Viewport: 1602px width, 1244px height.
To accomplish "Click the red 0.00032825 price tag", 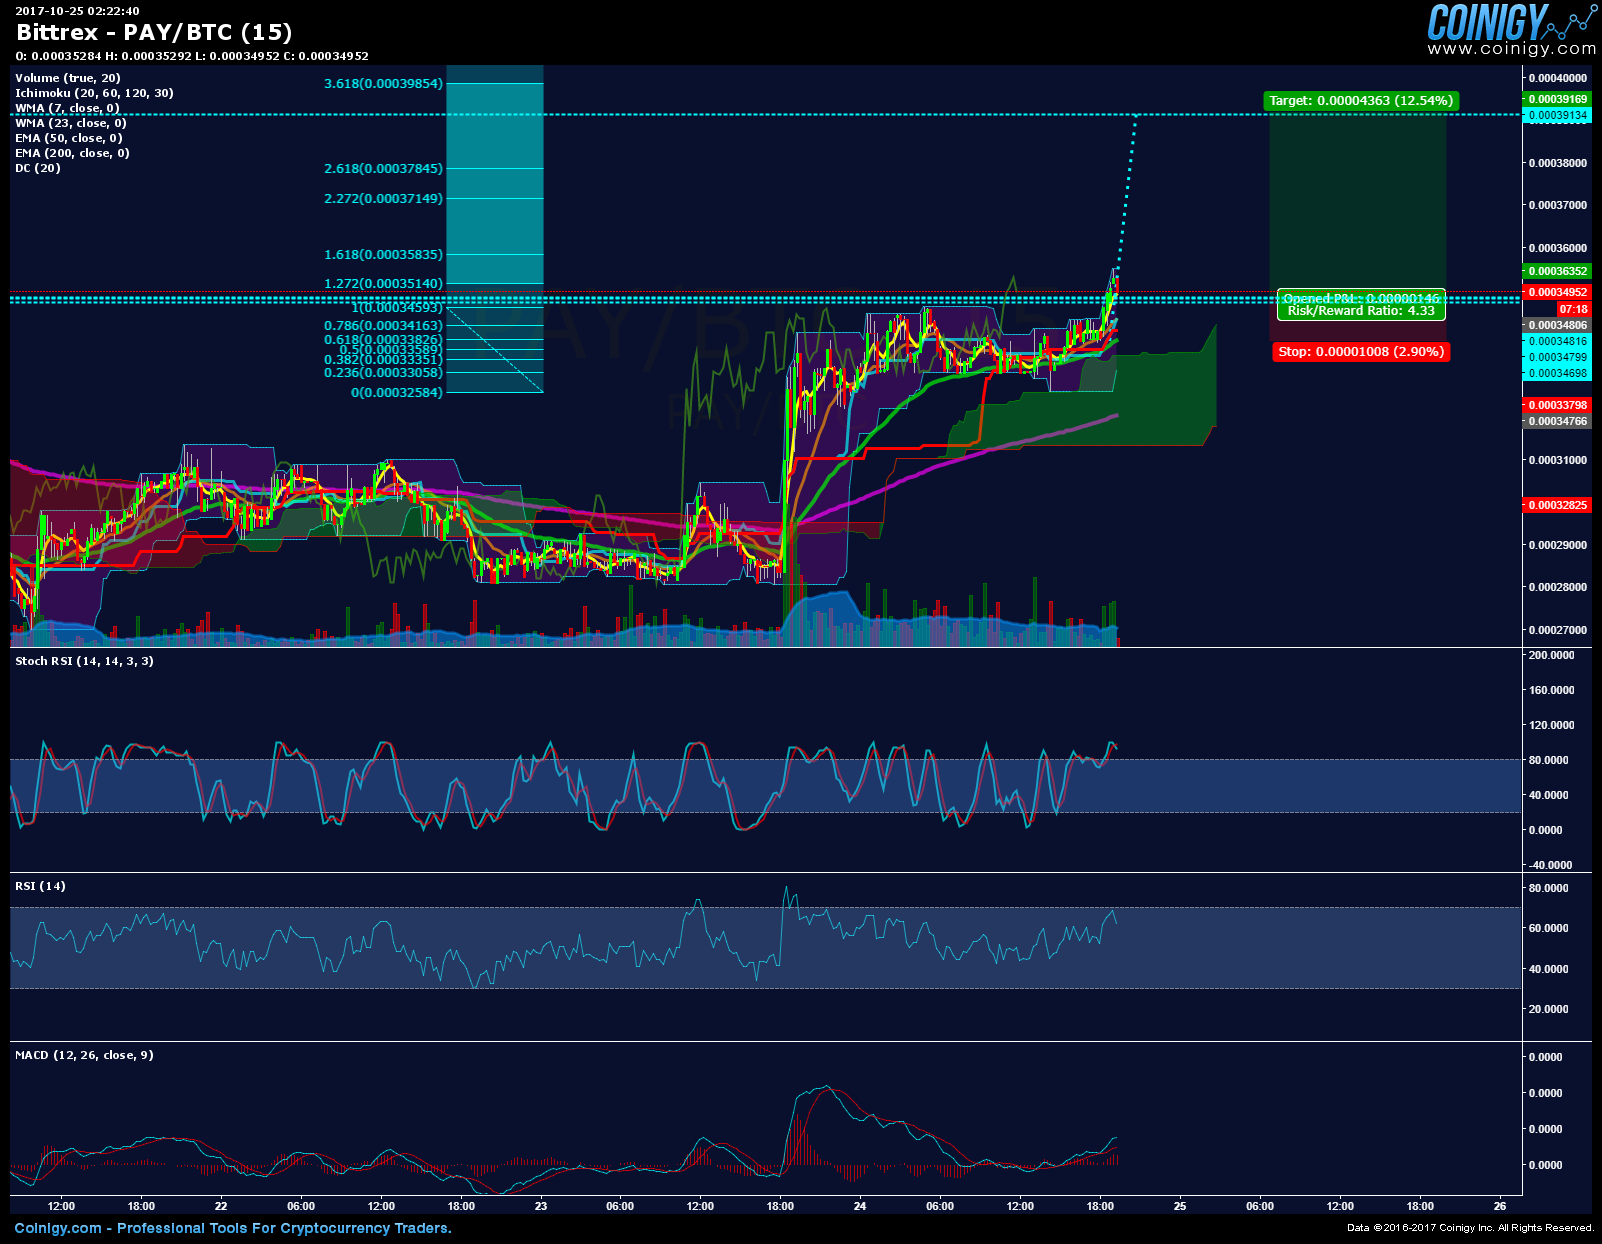I will point(1555,505).
